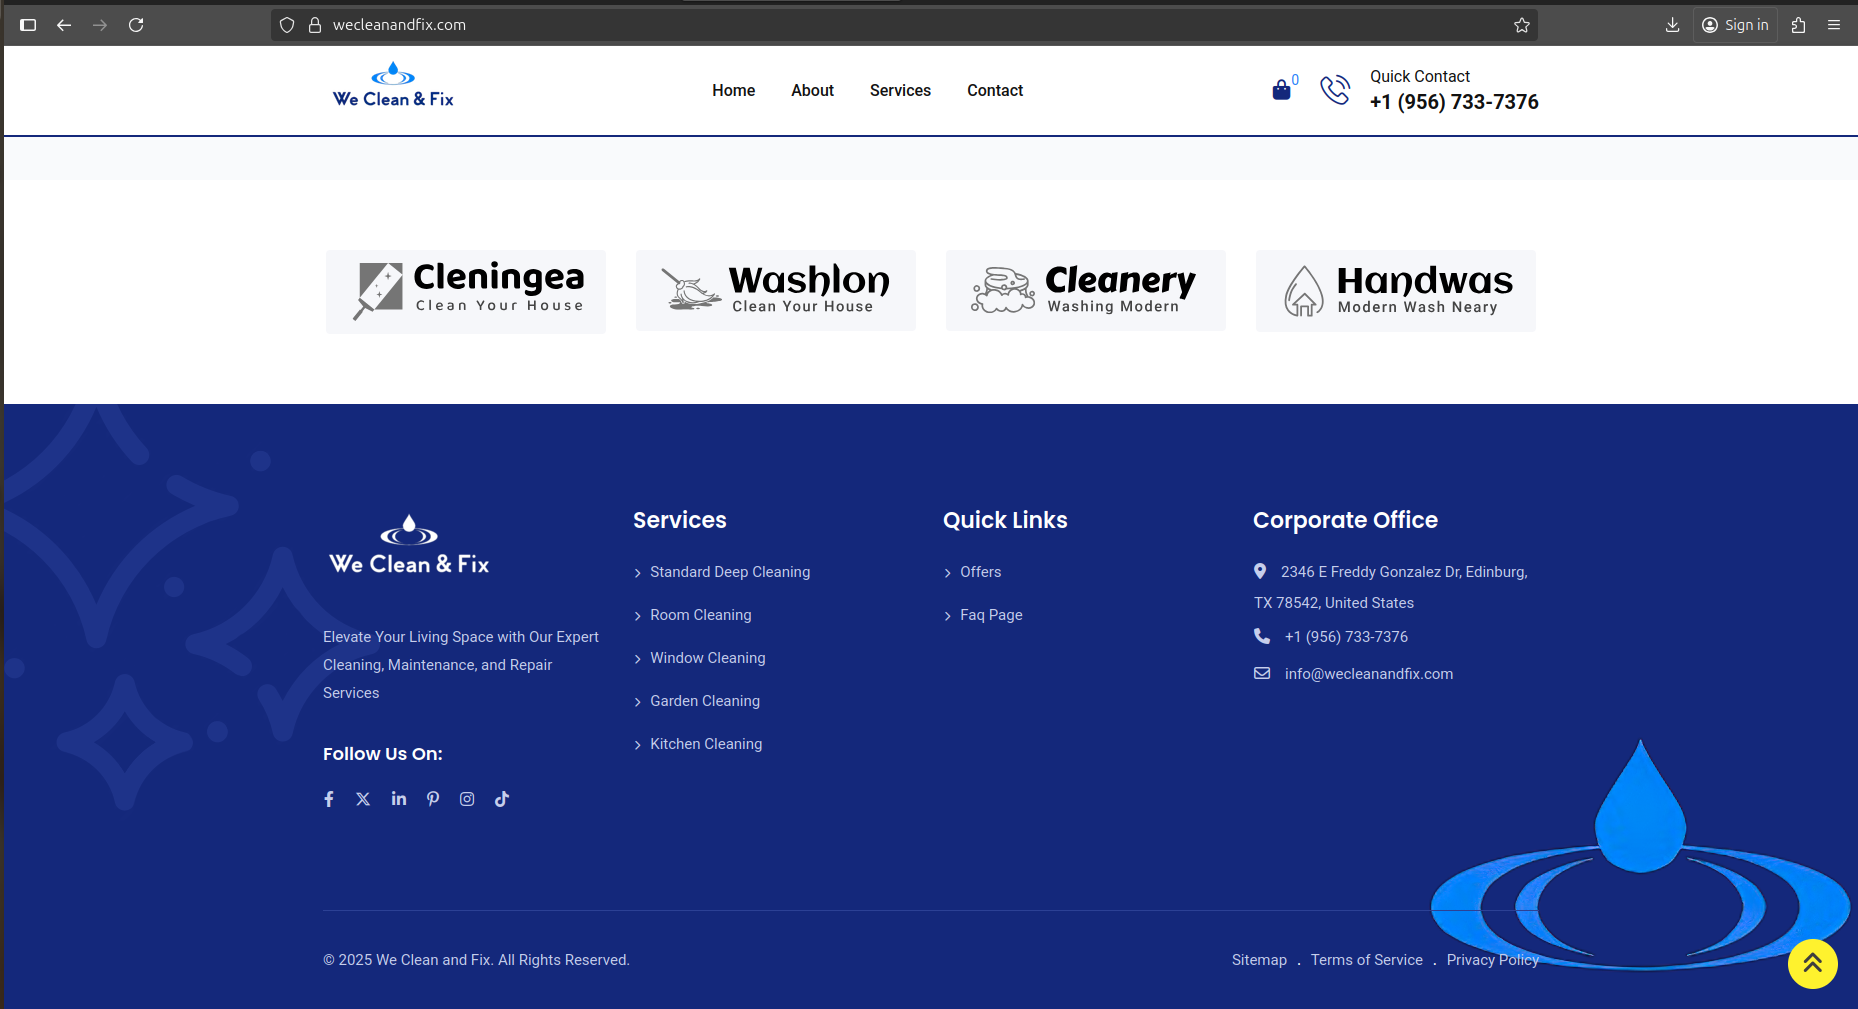Select Contact in the top navigation

(994, 90)
